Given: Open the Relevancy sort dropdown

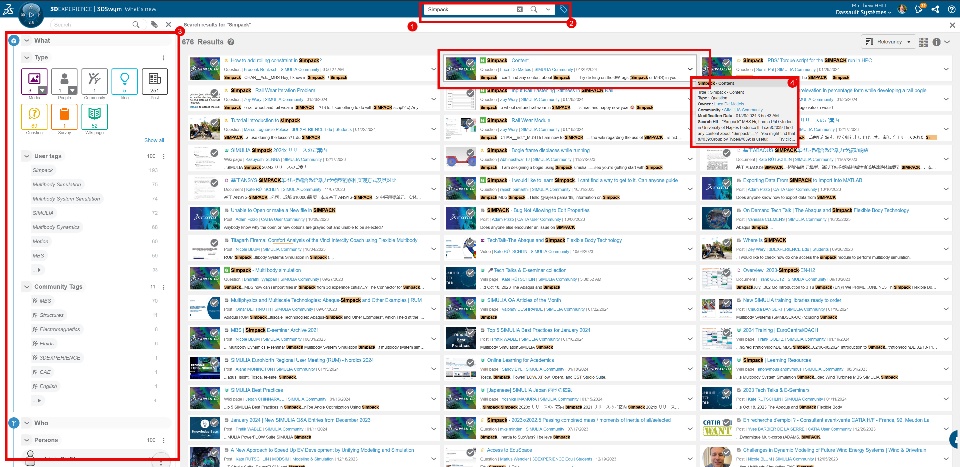Looking at the screenshot, I should [889, 42].
